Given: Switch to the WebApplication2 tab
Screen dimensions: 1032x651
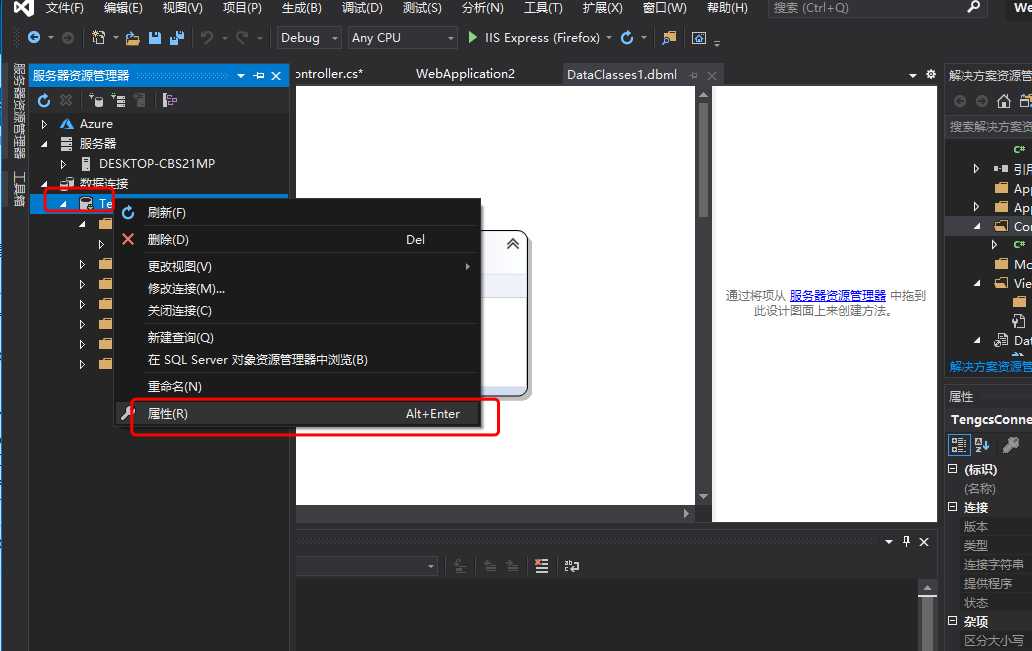Looking at the screenshot, I should pos(465,74).
